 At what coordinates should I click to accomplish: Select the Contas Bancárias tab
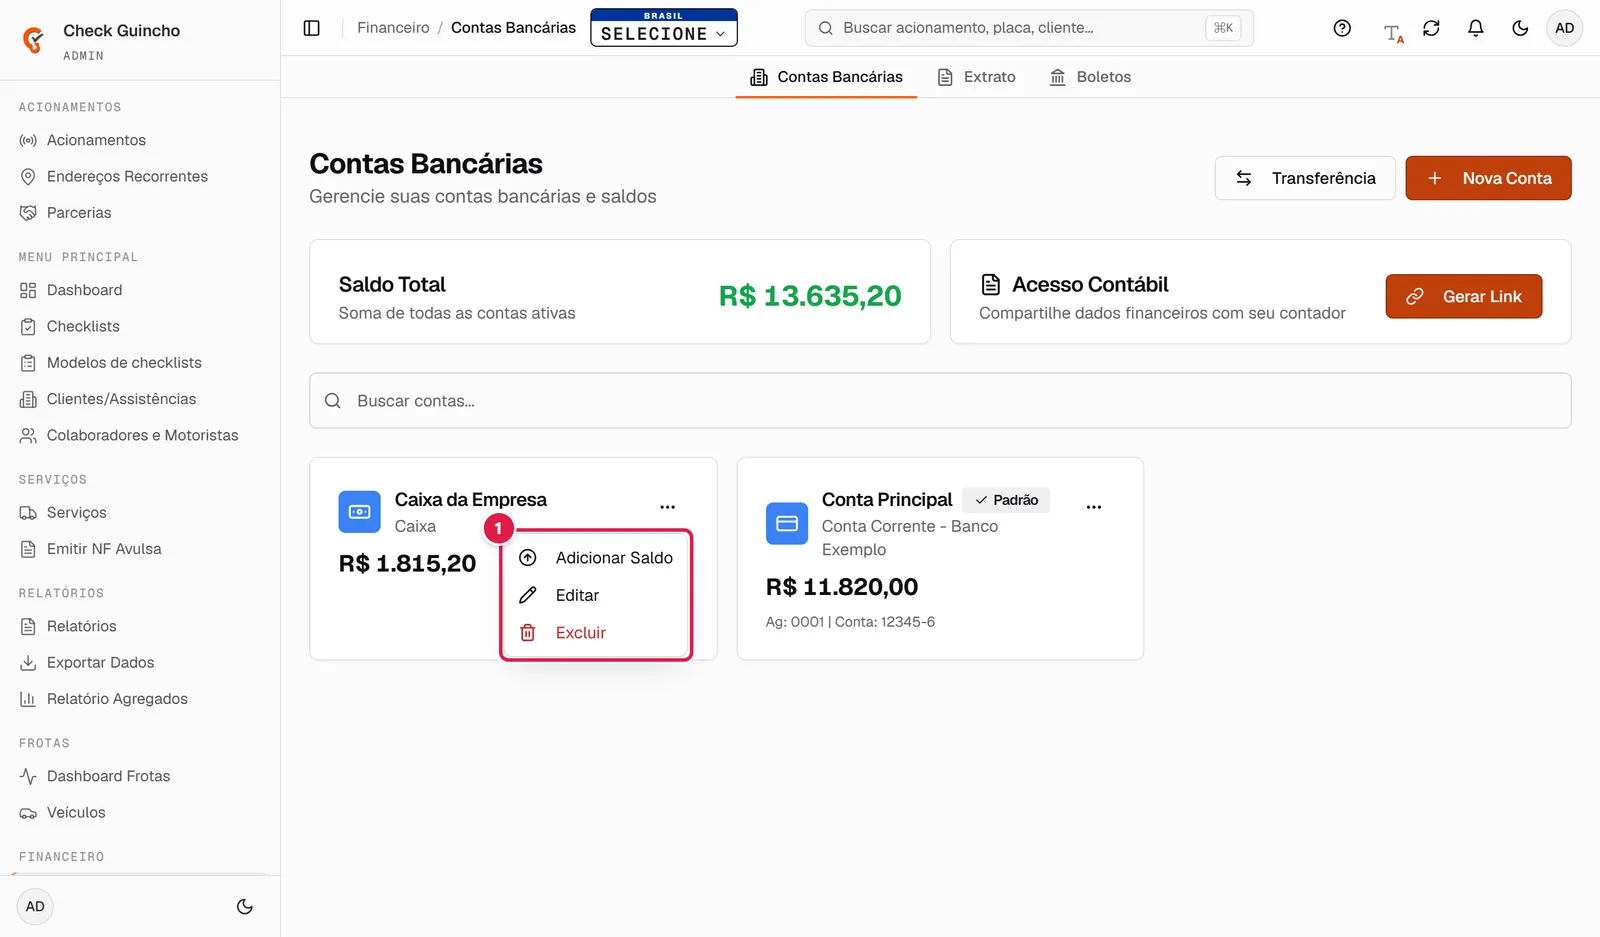pos(826,77)
